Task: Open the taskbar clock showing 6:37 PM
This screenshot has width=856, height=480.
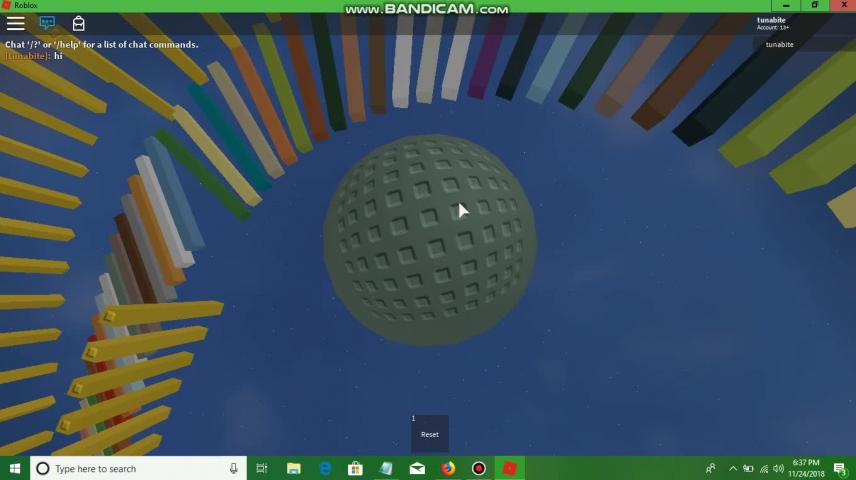Action: [x=806, y=469]
